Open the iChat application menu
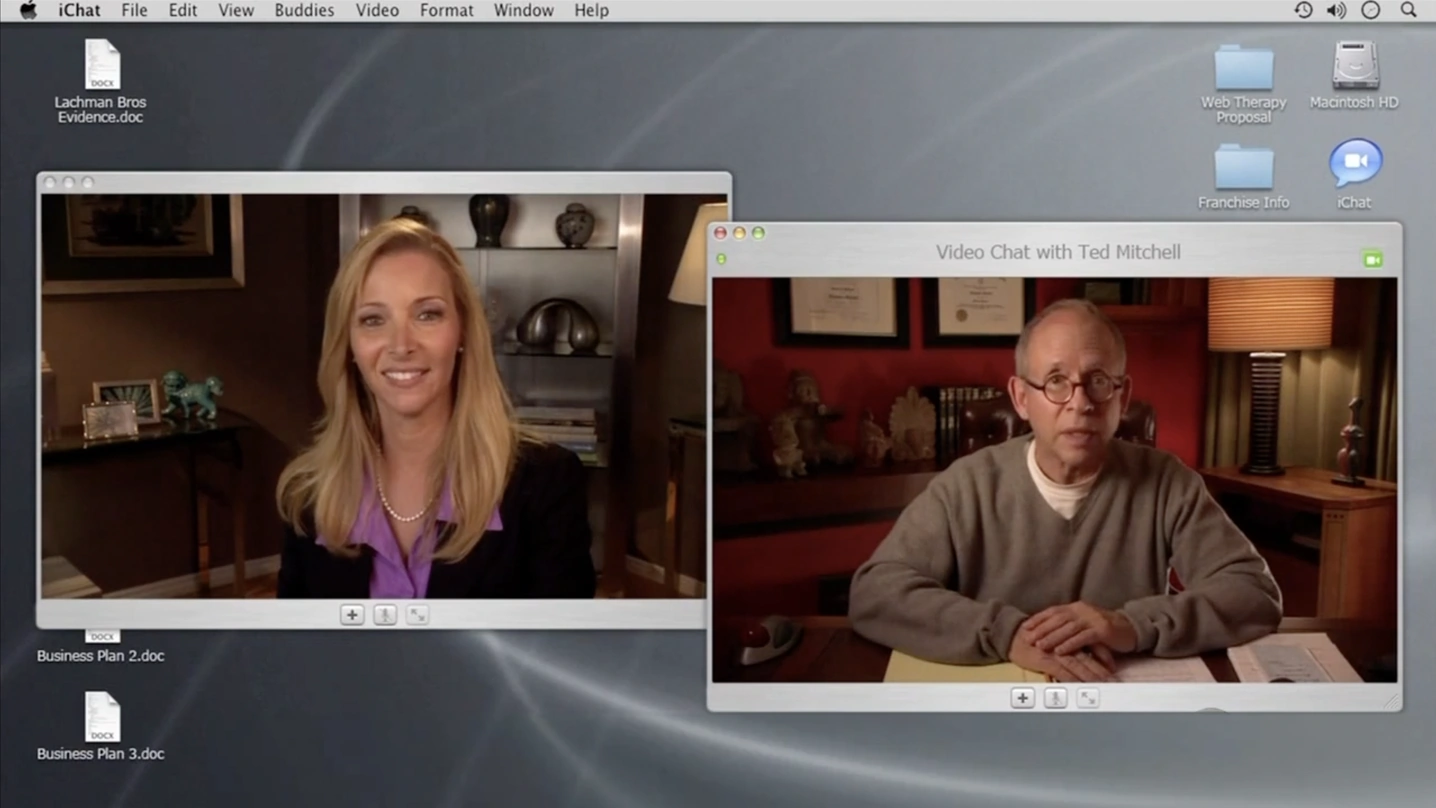The height and width of the screenshot is (808, 1436). coord(79,11)
